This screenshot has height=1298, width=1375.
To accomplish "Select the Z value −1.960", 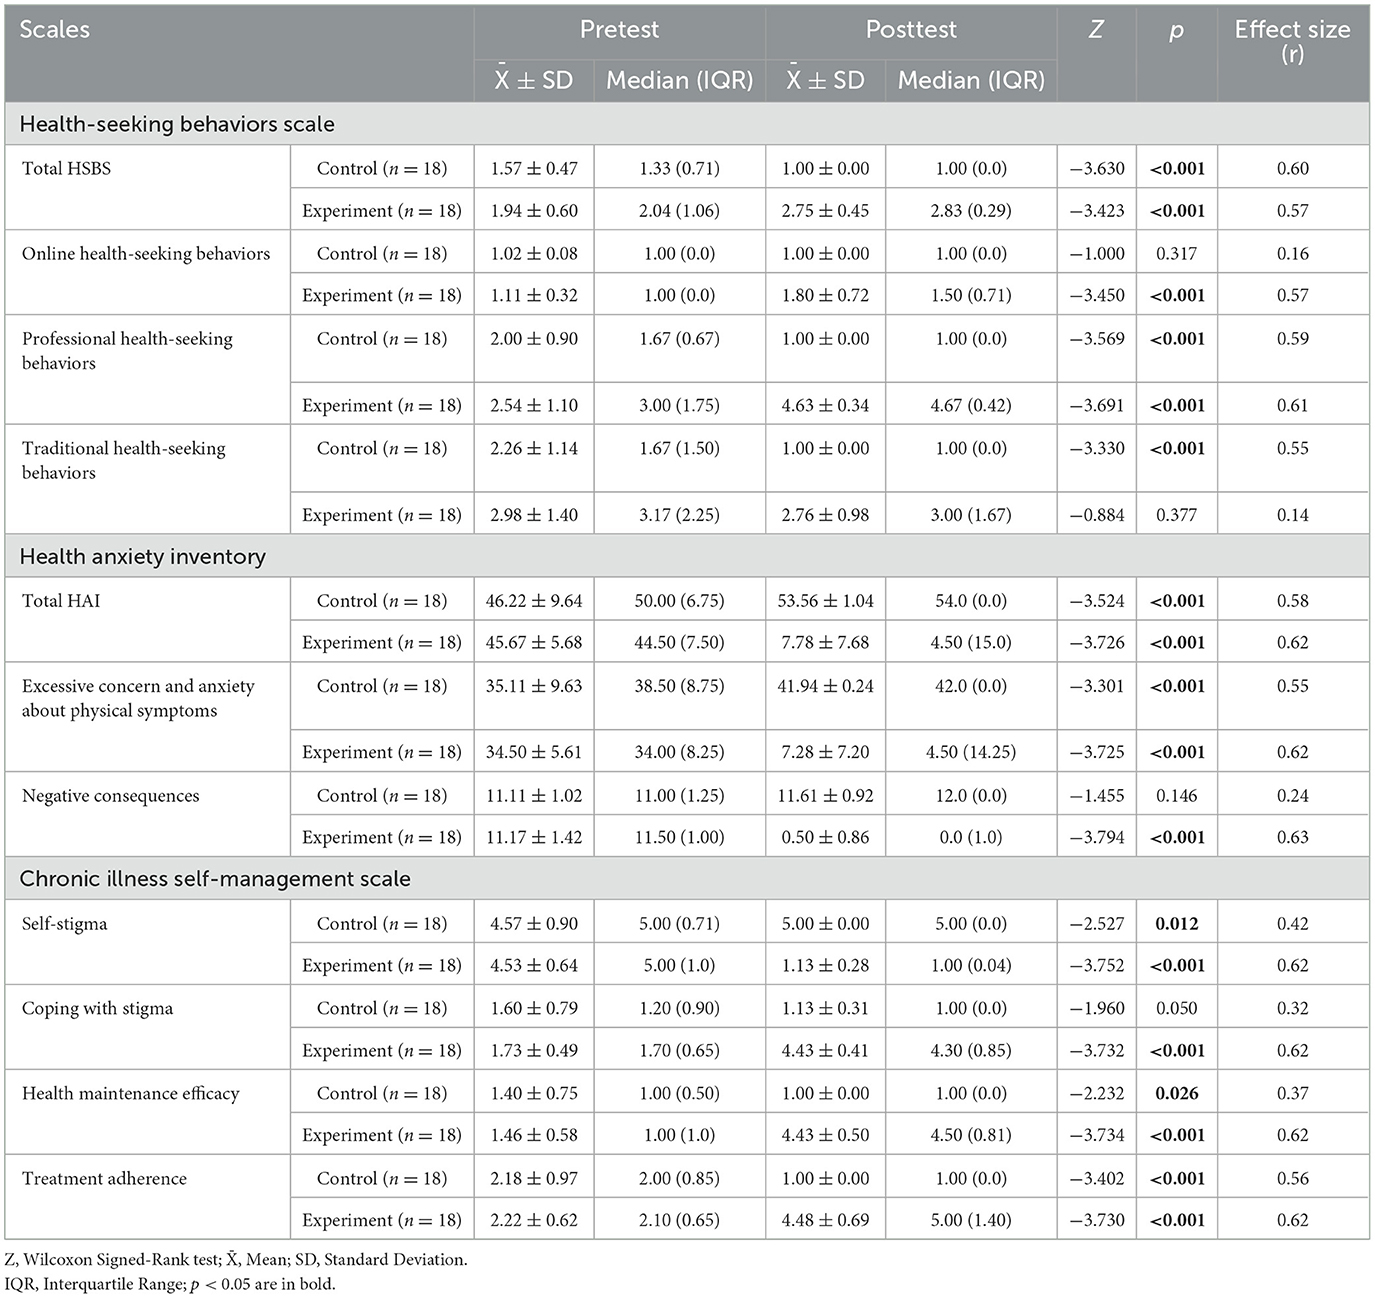I will click(x=1097, y=1009).
